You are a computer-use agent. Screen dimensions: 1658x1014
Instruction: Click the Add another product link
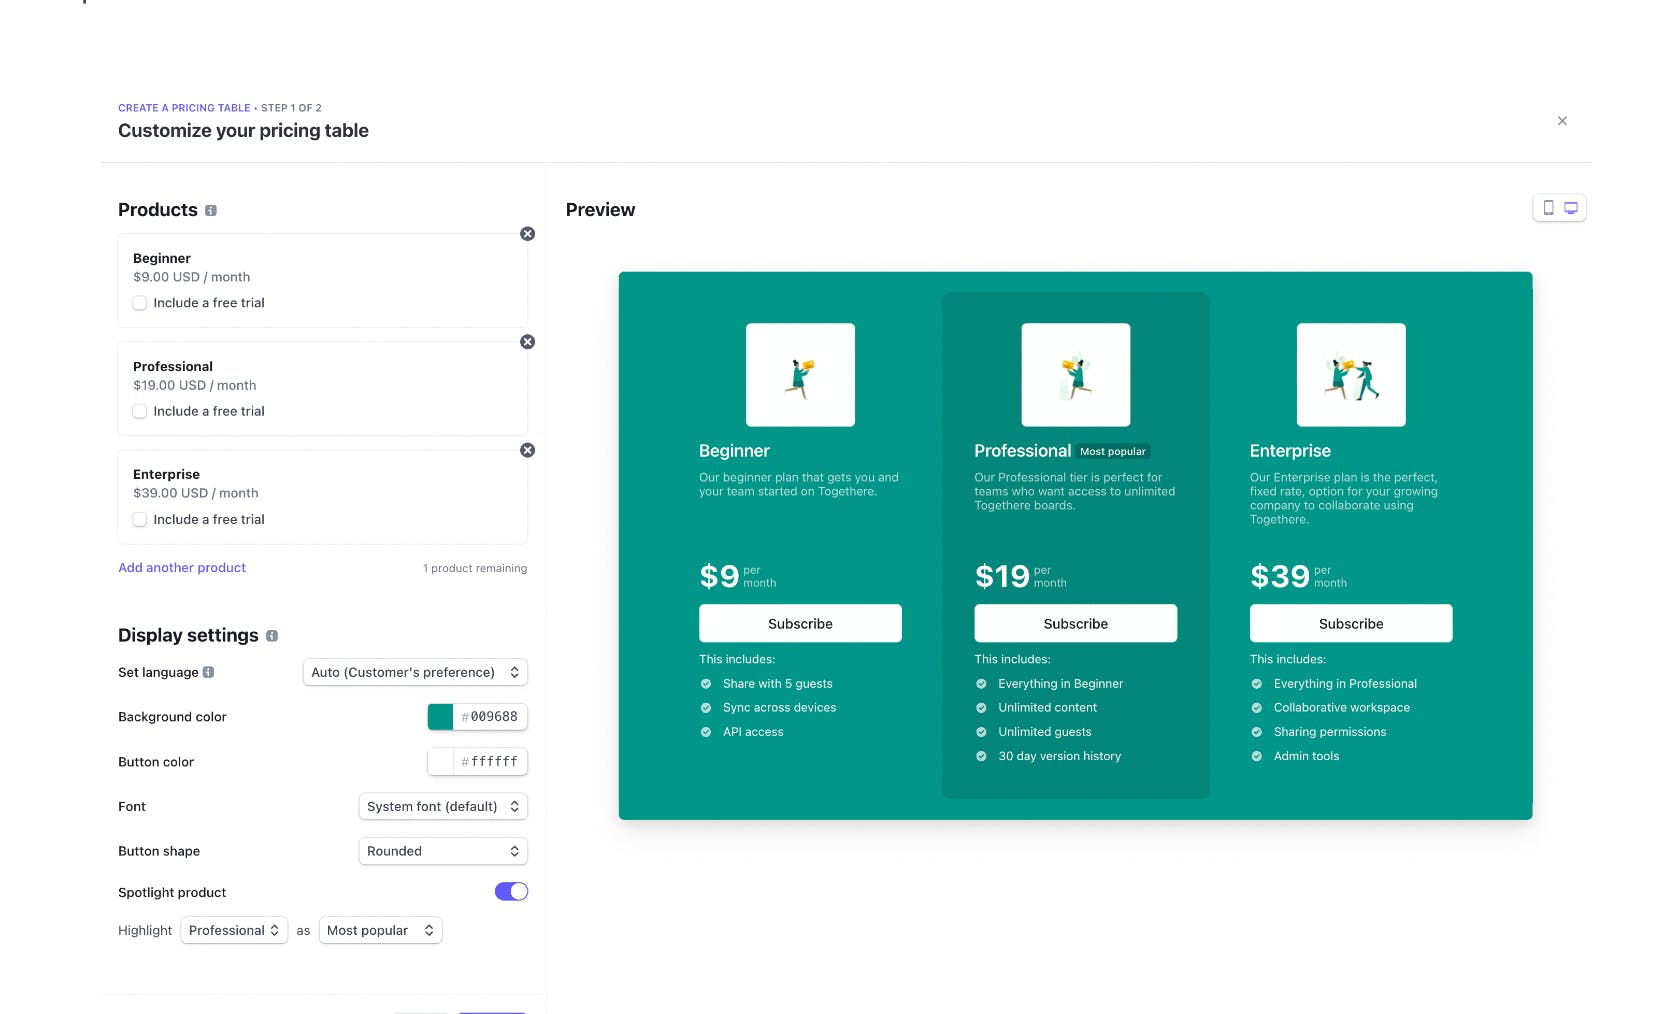click(x=182, y=567)
